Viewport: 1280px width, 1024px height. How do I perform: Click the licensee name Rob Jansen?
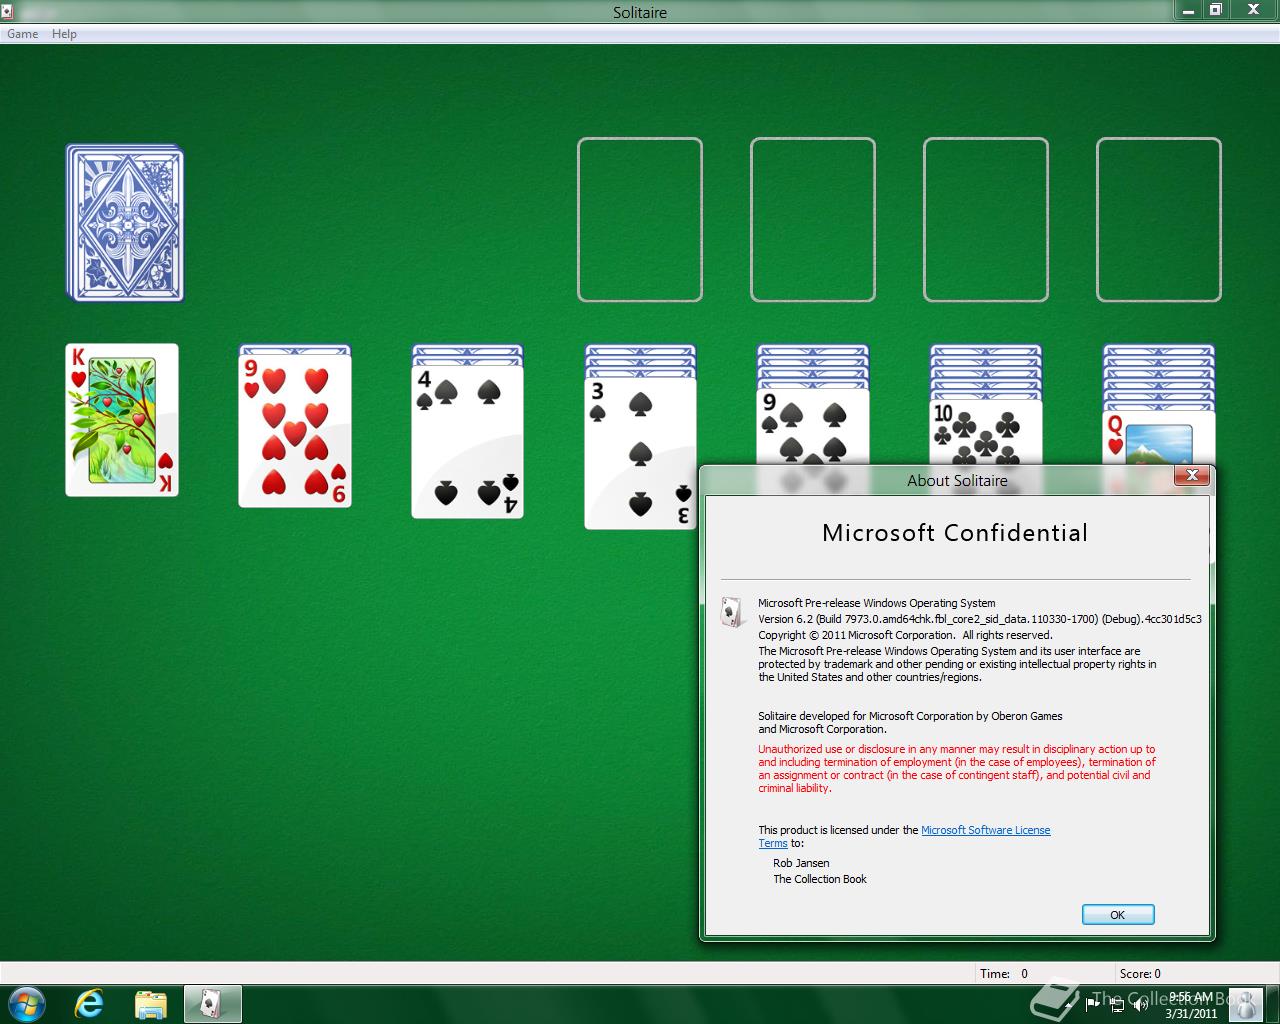tap(801, 863)
